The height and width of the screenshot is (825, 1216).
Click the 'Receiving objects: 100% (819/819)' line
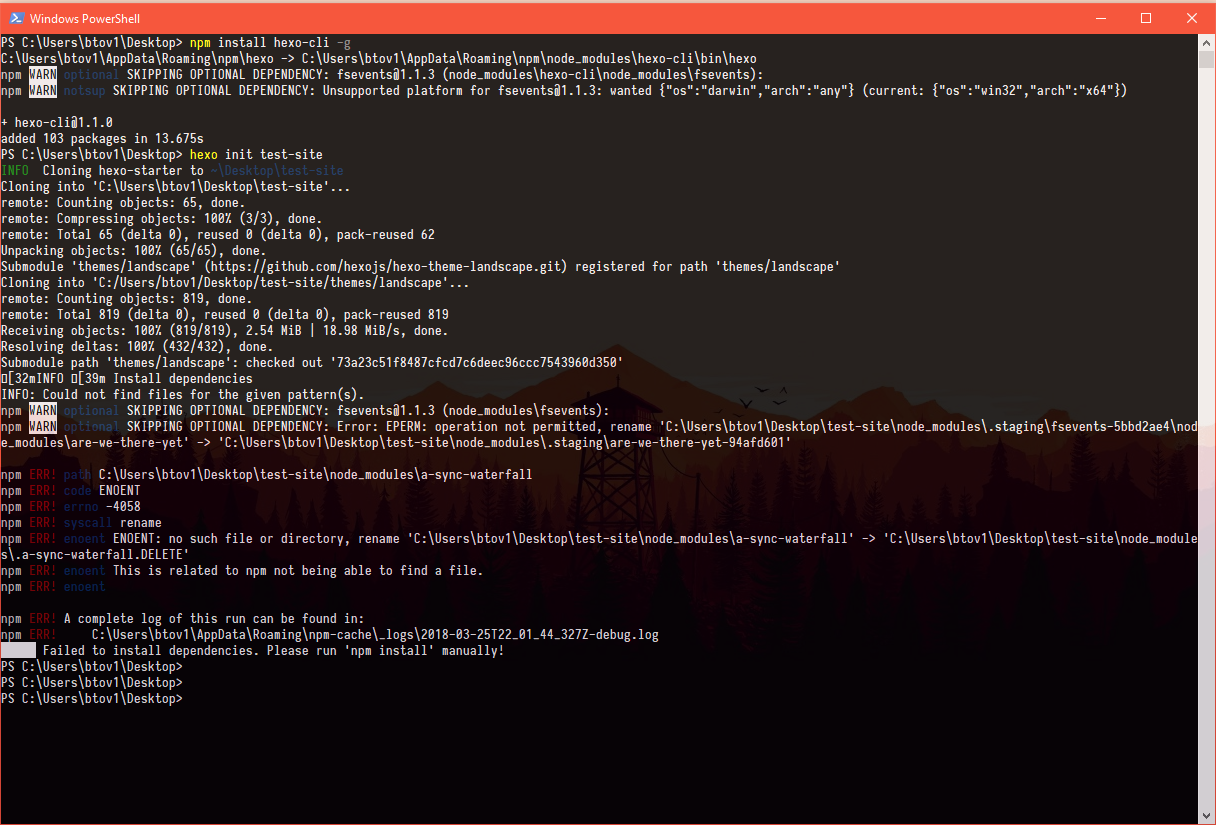click(x=225, y=331)
